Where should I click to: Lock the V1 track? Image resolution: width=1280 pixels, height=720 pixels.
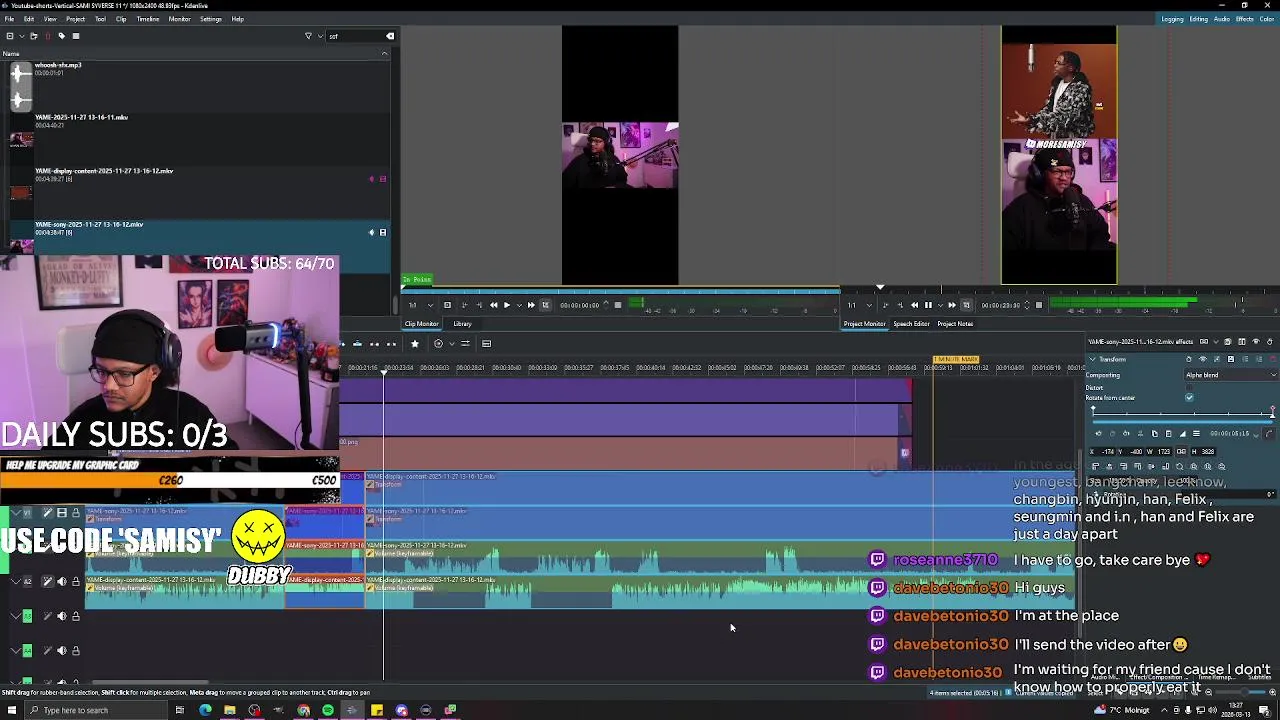tap(75, 513)
